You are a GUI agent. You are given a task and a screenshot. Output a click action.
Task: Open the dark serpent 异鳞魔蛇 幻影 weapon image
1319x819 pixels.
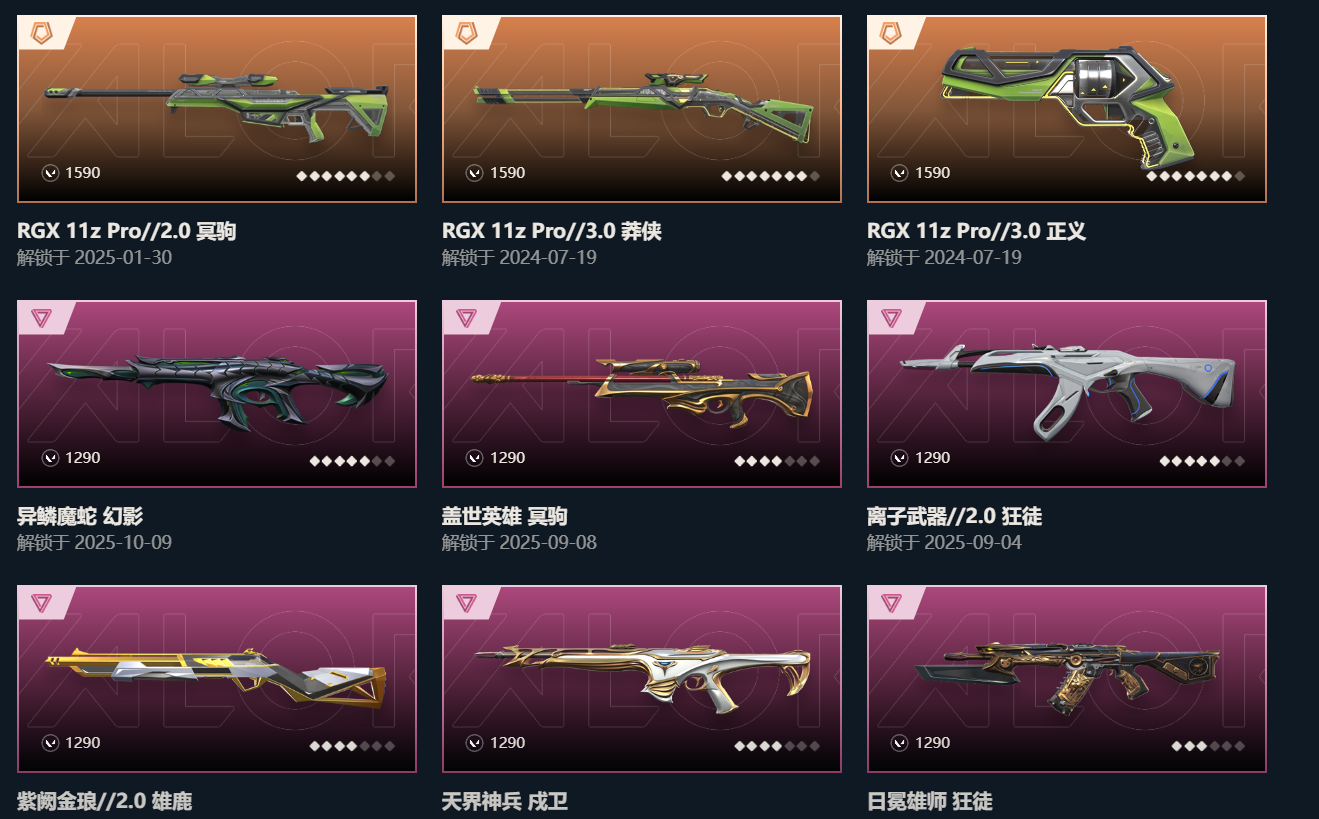point(218,393)
